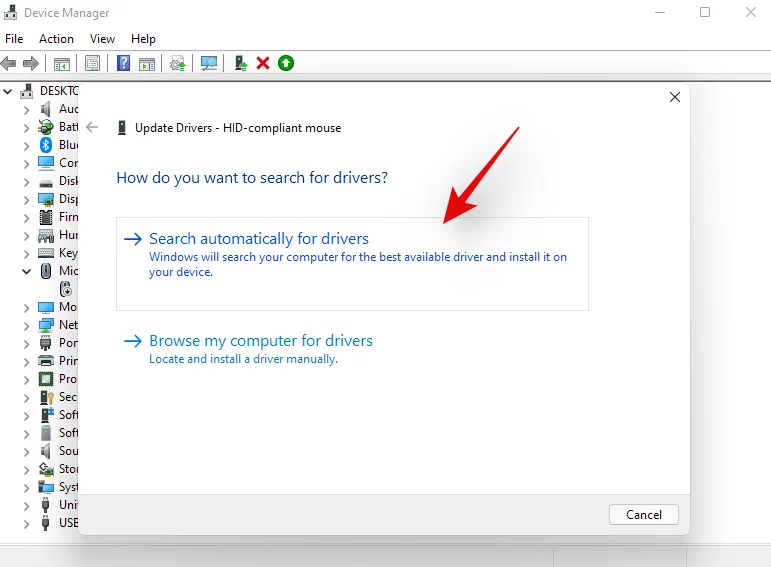Select the Human Interface Devices icon
The image size is (771, 567).
click(46, 235)
